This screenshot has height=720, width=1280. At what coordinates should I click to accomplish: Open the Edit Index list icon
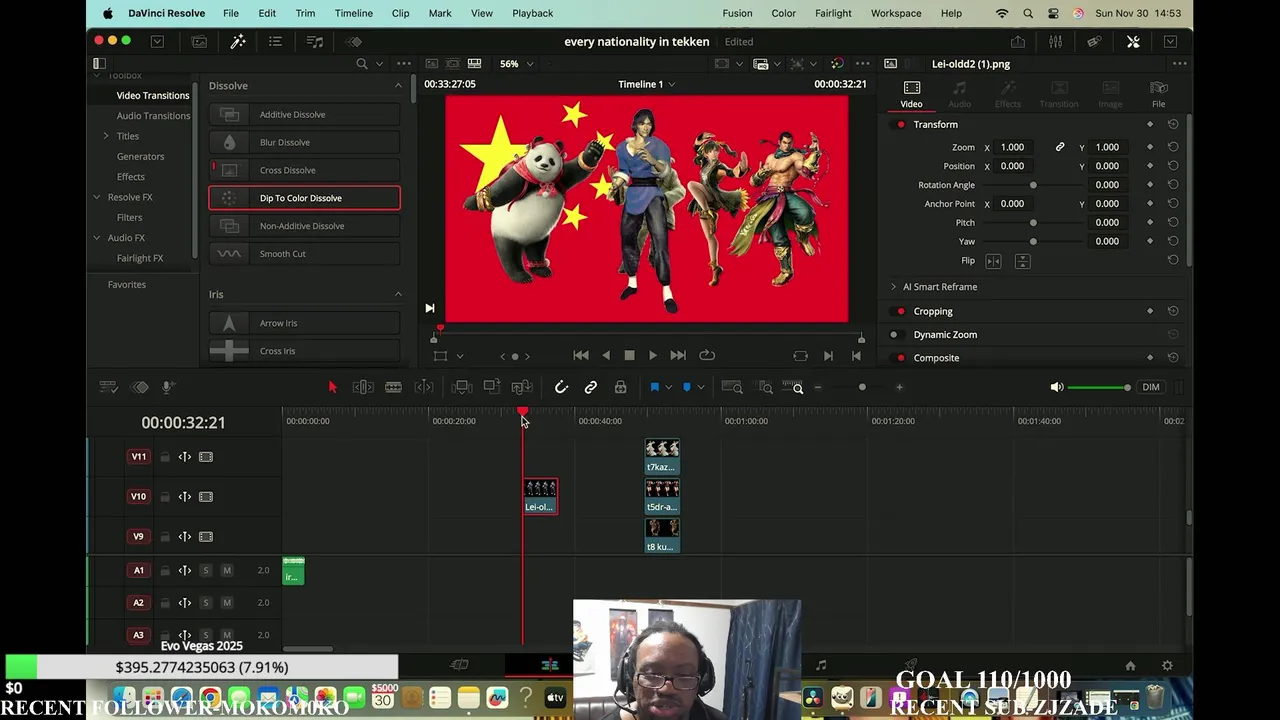click(x=275, y=41)
